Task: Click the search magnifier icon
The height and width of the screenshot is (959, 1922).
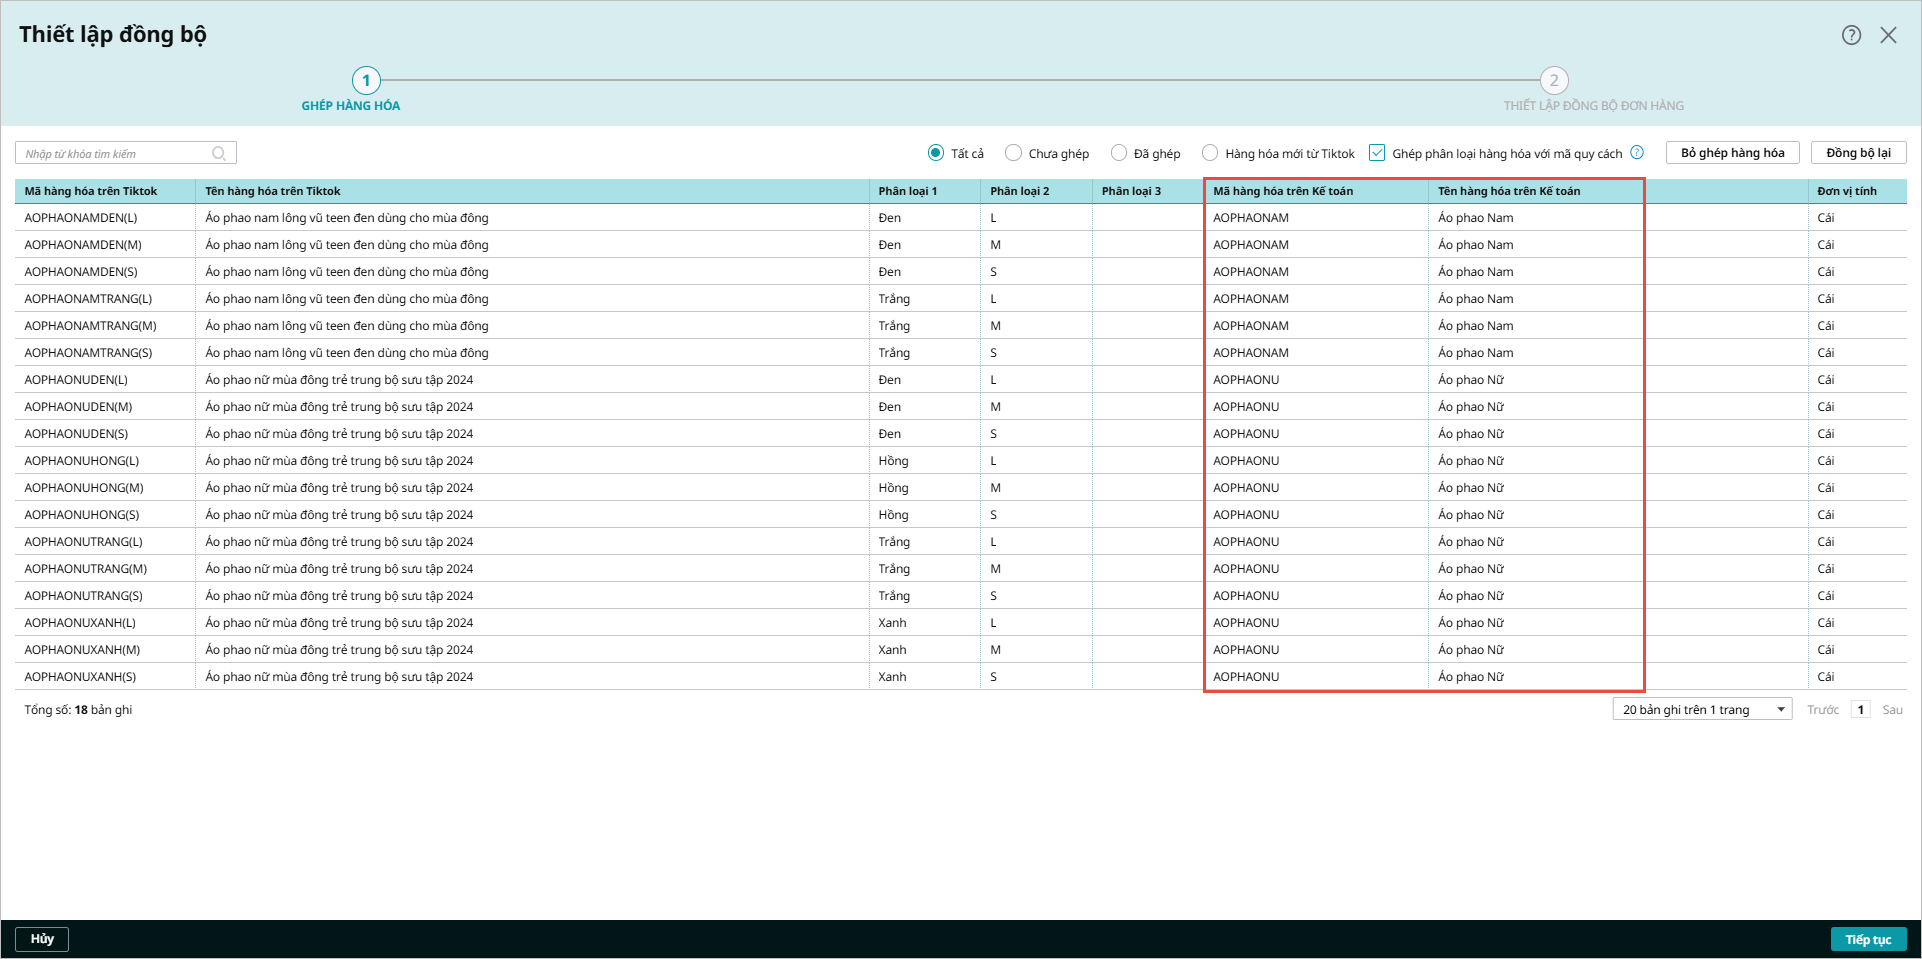Action: [x=219, y=153]
